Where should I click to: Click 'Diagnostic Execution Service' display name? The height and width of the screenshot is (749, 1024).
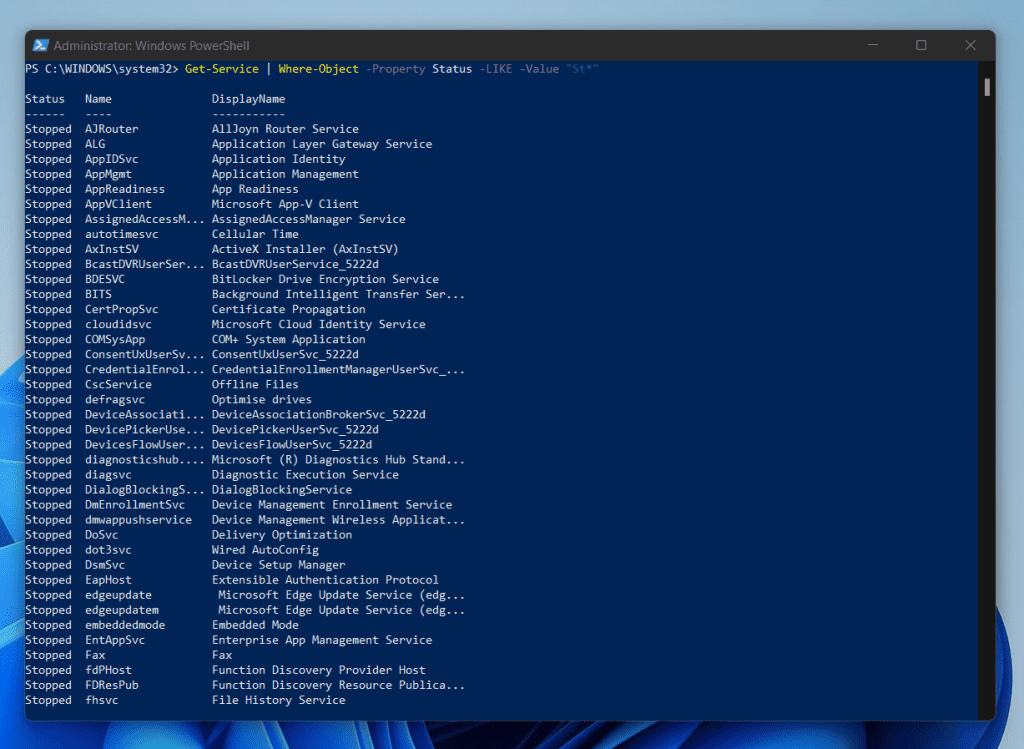pyautogui.click(x=305, y=474)
